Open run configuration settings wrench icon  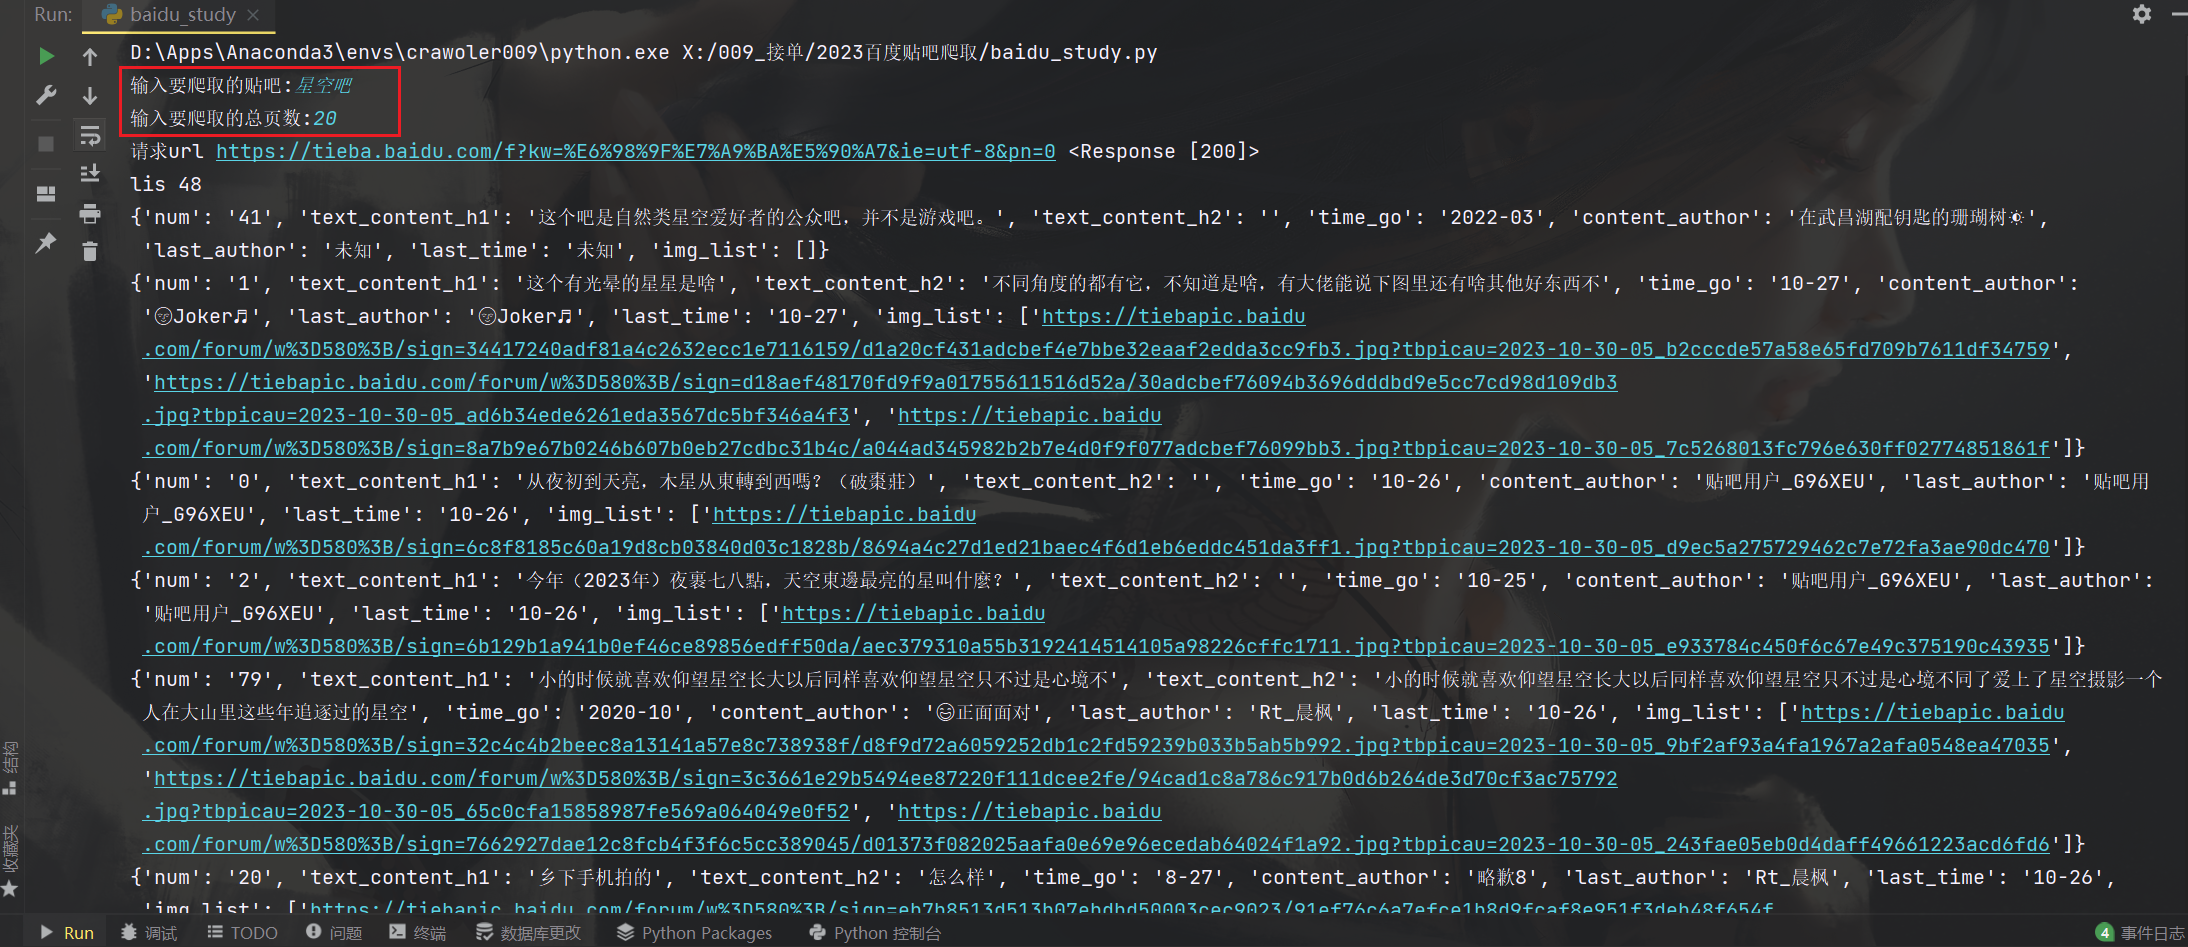click(x=46, y=94)
